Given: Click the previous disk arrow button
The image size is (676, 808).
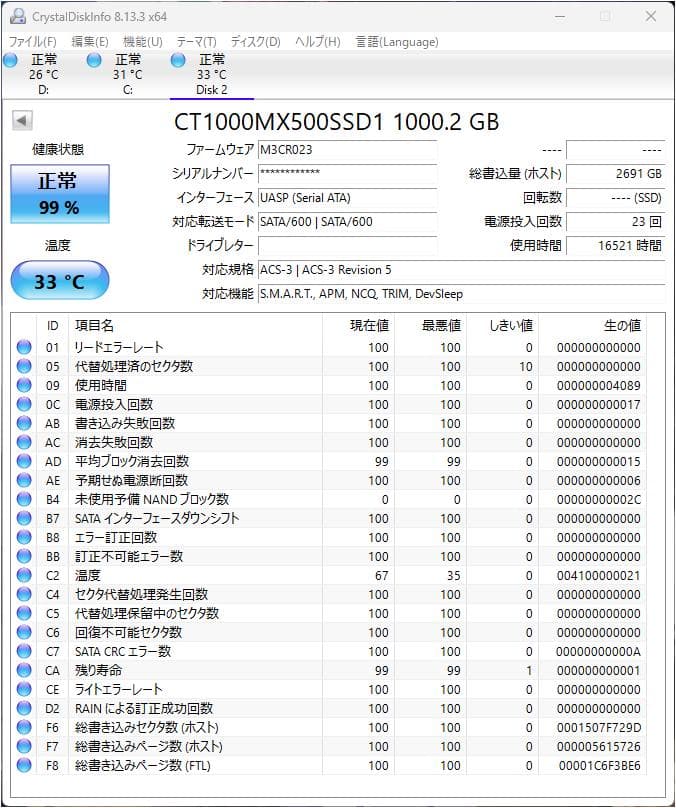Looking at the screenshot, I should coord(22,121).
